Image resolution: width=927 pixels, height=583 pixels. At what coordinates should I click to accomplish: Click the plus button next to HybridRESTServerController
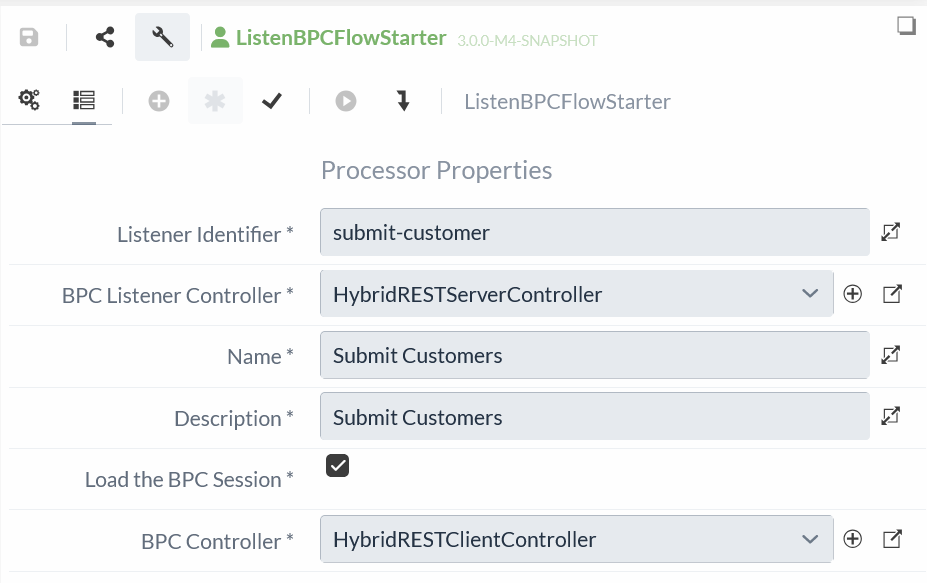coord(852,294)
